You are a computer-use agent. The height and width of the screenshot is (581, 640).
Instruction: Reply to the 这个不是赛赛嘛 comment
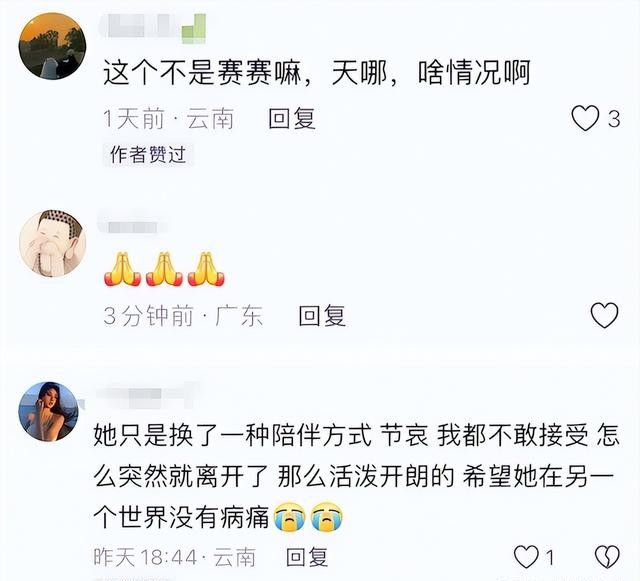(x=292, y=118)
